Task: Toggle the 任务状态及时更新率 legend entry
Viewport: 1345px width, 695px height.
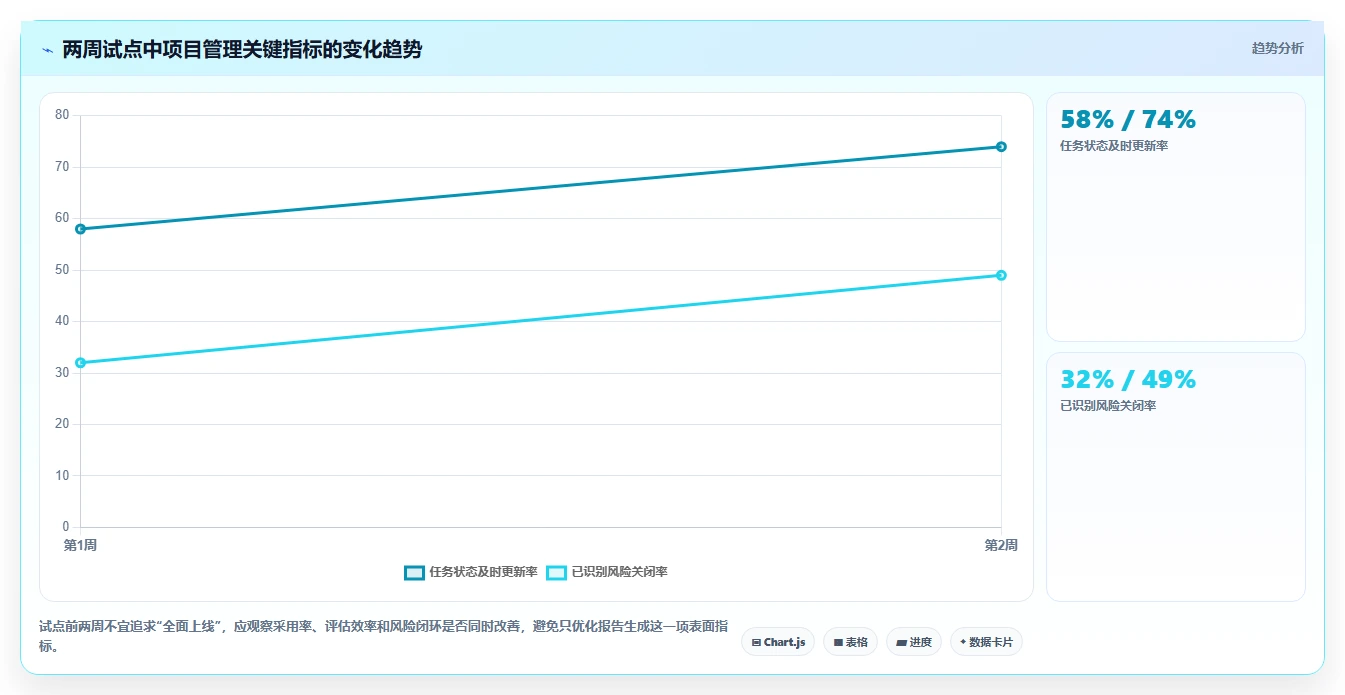Action: pyautogui.click(x=471, y=572)
